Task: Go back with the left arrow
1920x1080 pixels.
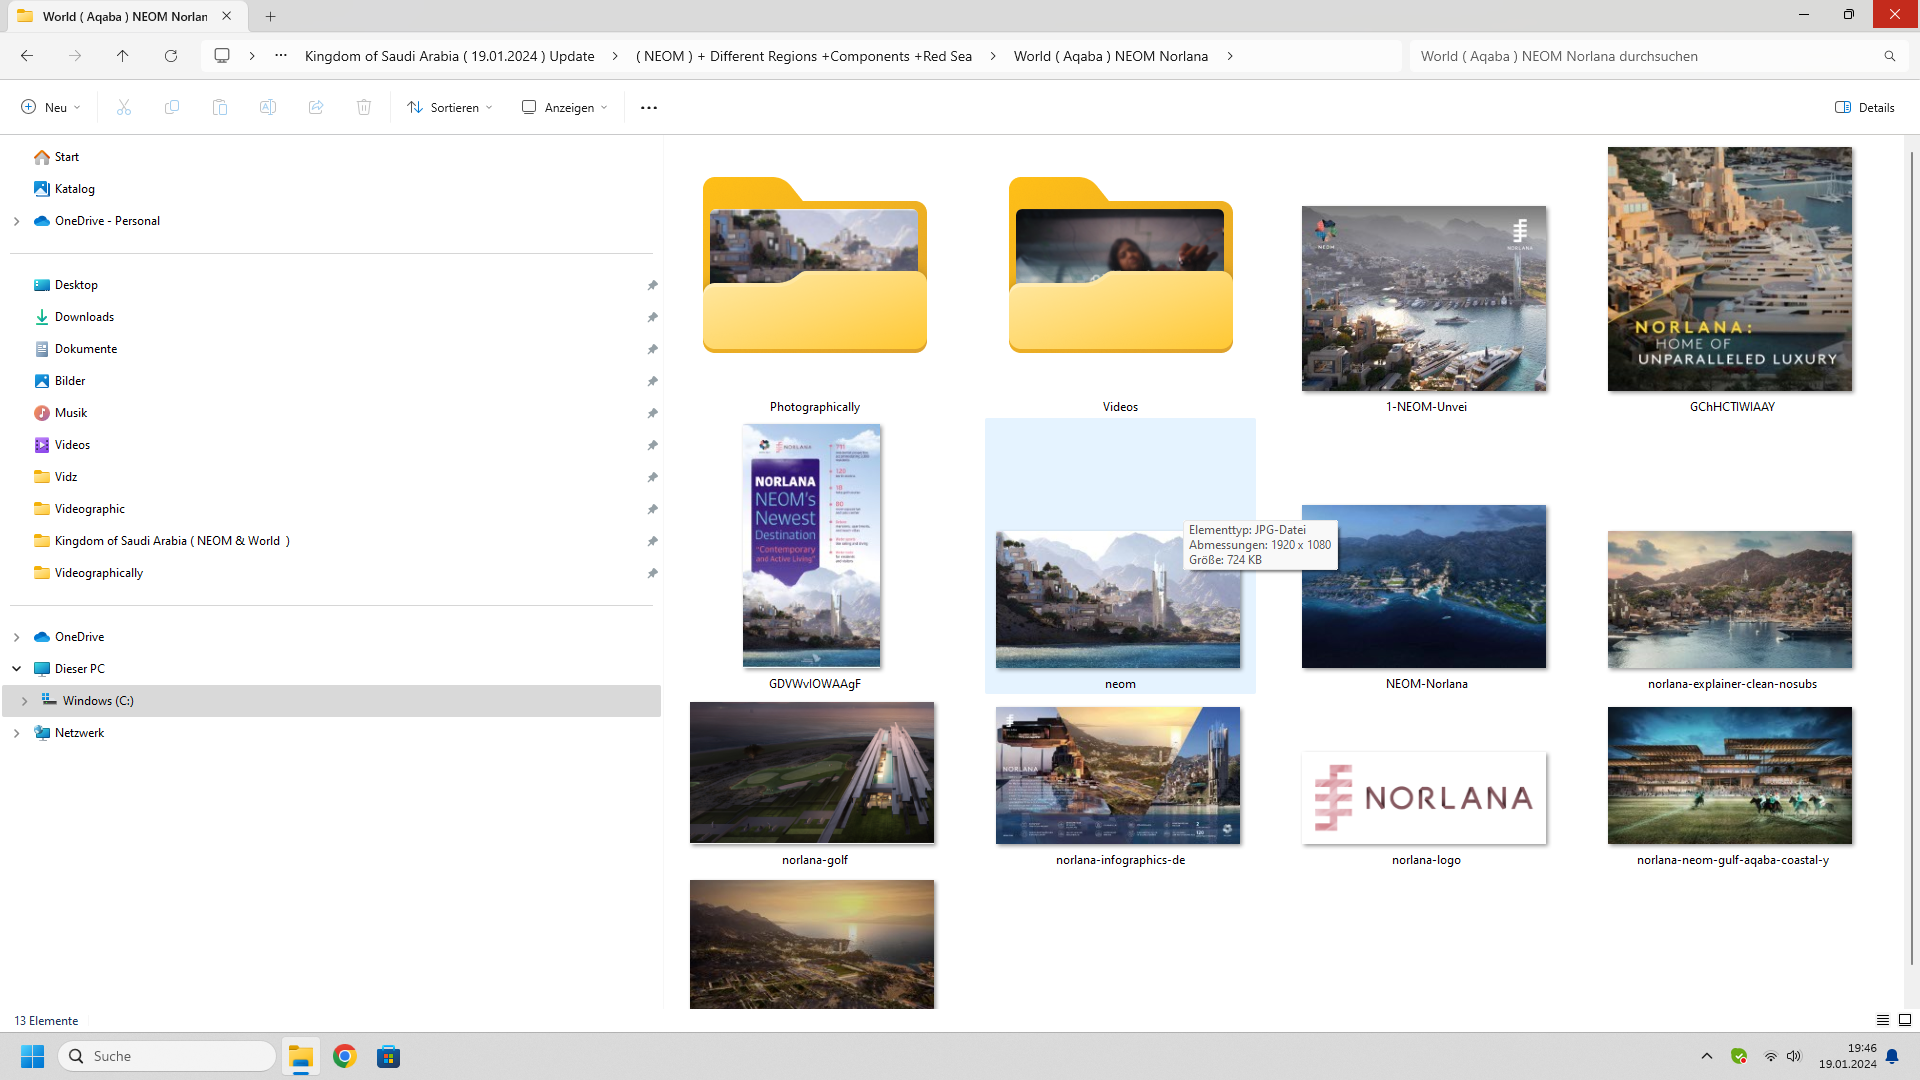Action: [27, 56]
